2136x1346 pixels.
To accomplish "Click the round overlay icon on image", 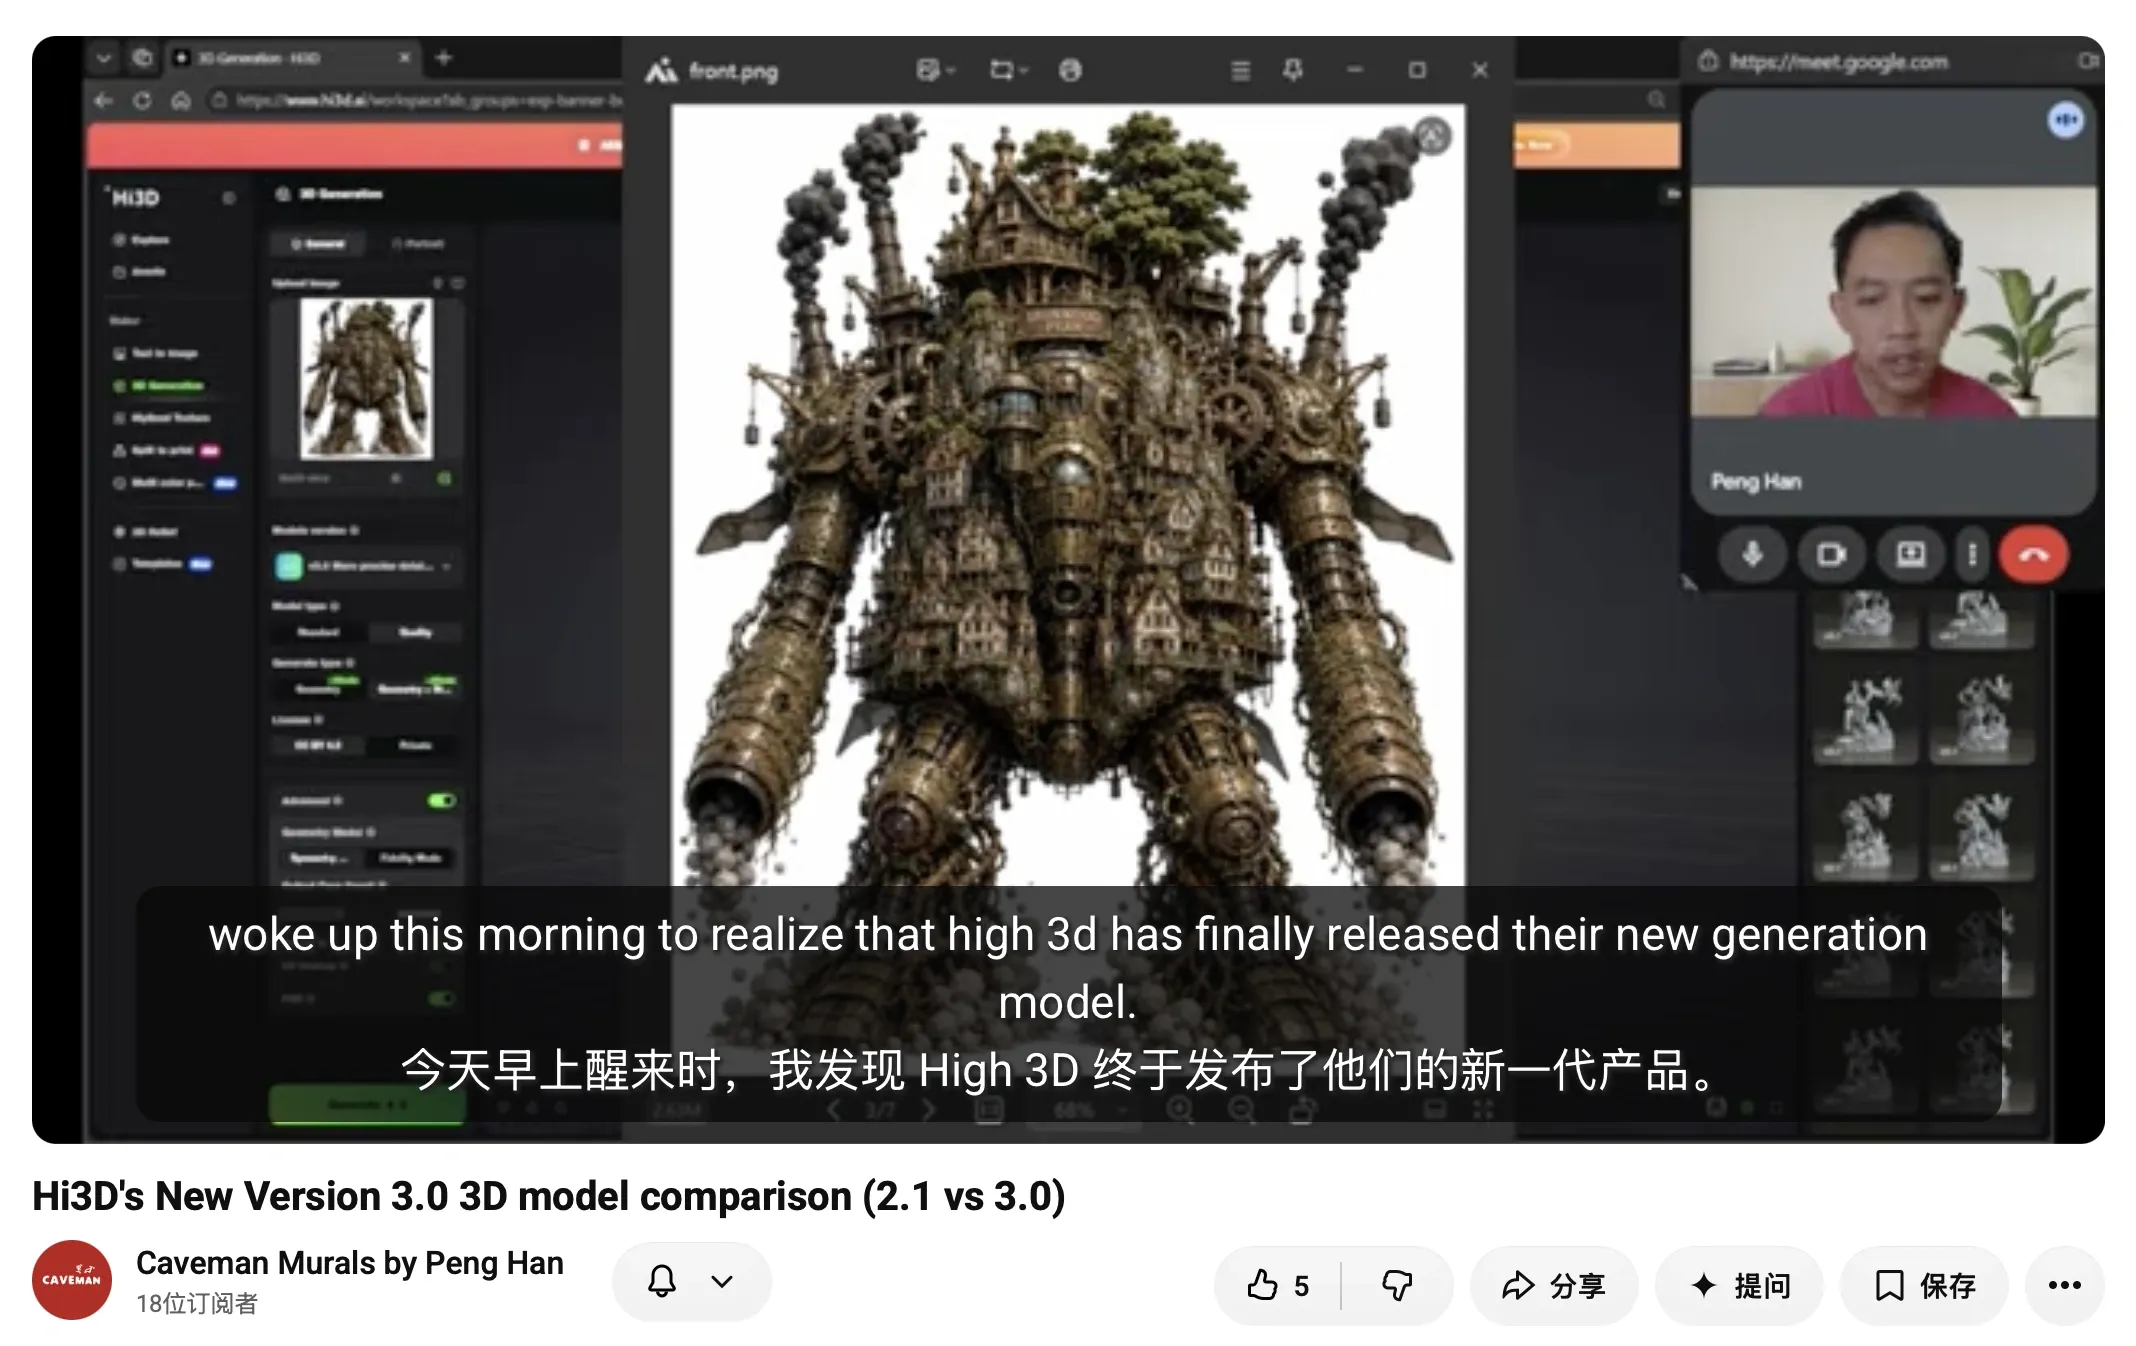I will coord(1433,136).
